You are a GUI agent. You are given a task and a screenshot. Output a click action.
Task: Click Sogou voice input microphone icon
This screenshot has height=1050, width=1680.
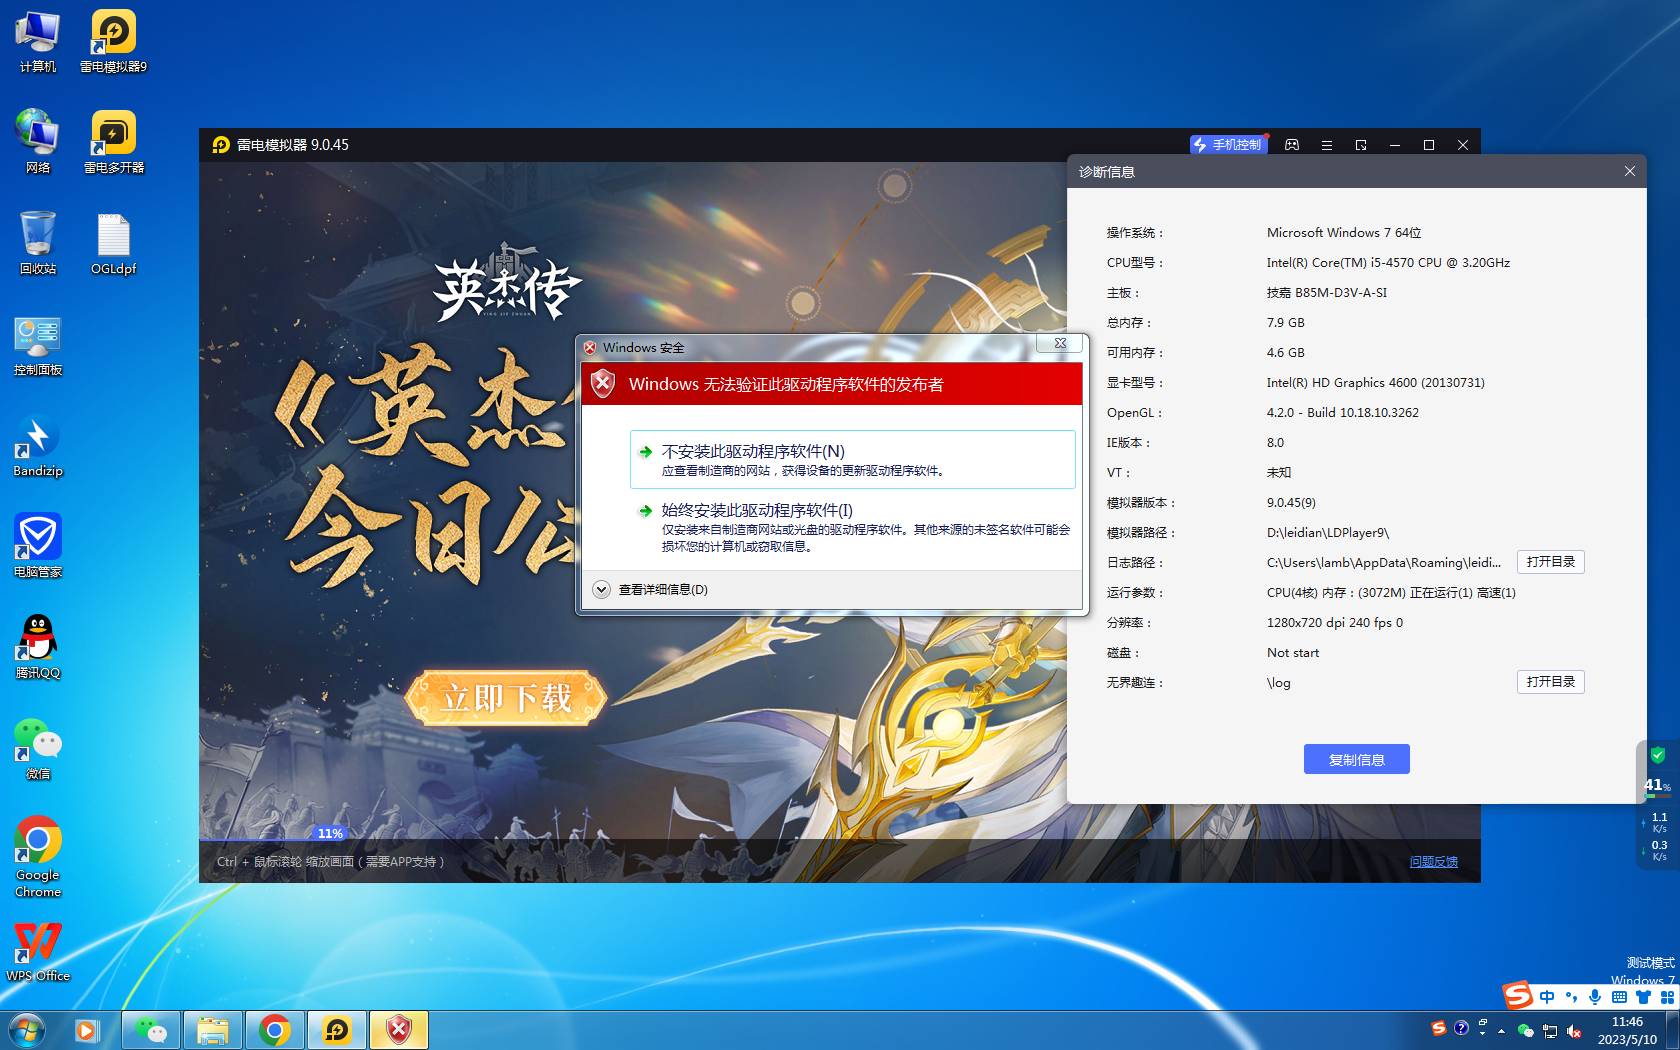pyautogui.click(x=1595, y=997)
